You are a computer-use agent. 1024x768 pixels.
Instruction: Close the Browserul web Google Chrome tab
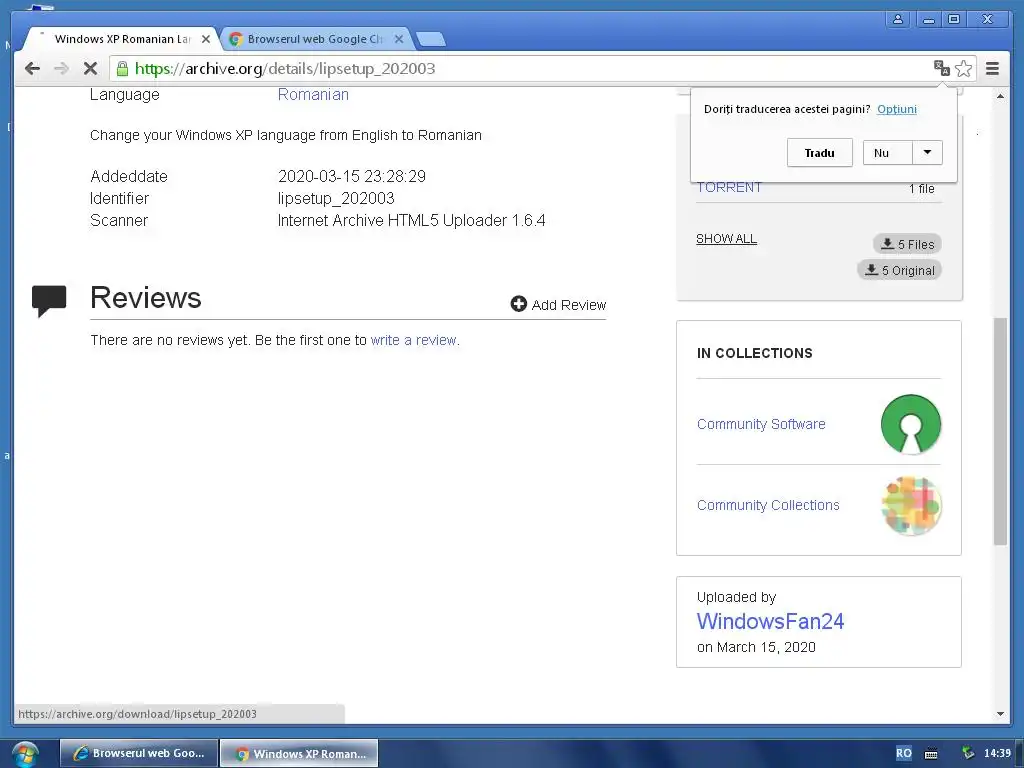[399, 39]
